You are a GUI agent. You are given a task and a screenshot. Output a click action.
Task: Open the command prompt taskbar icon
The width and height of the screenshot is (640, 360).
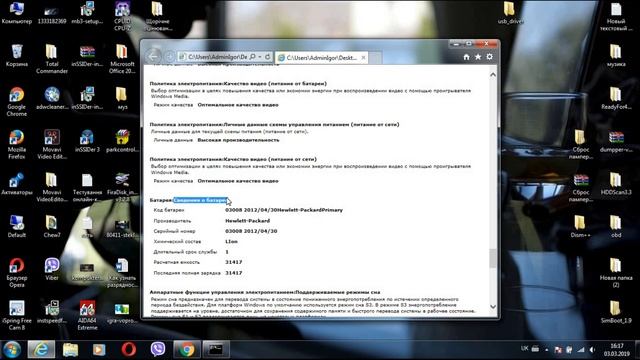216,350
